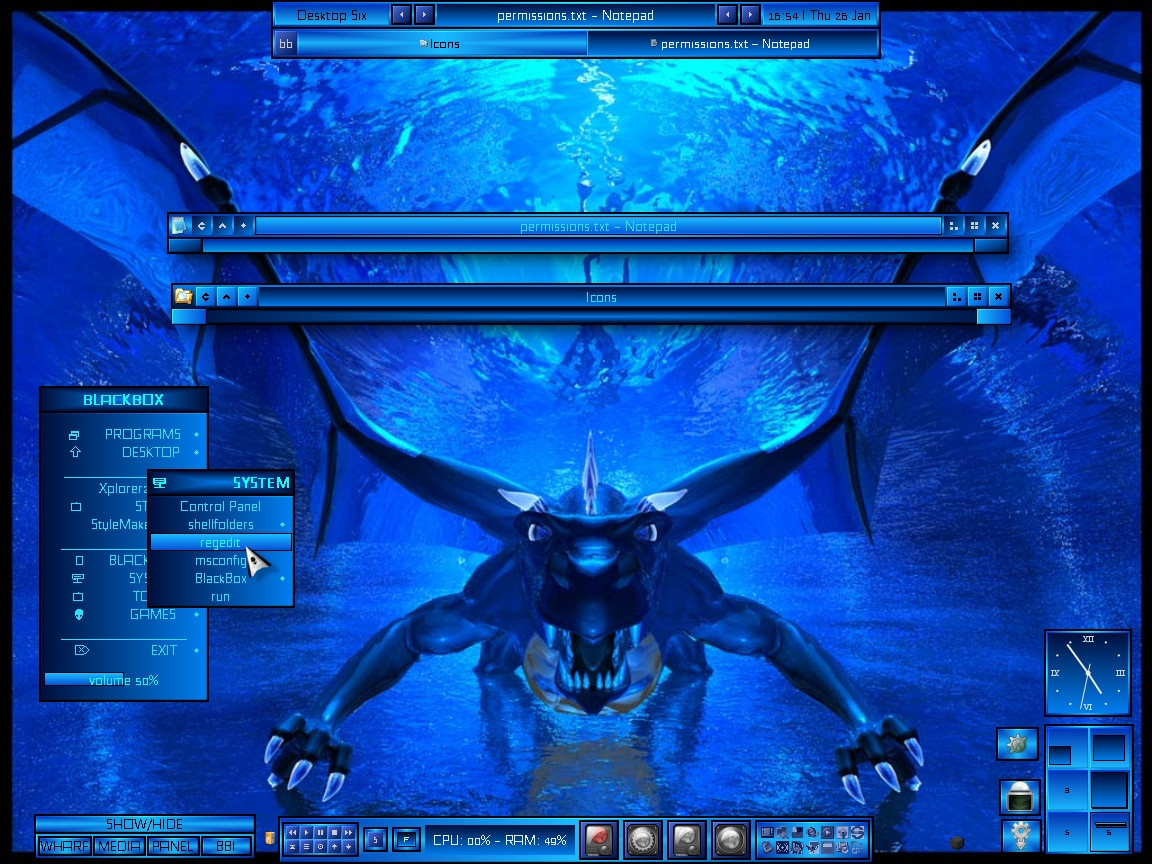The image size is (1152, 864).
Task: Click the green gear icon on right wharf
Action: coord(1018,744)
